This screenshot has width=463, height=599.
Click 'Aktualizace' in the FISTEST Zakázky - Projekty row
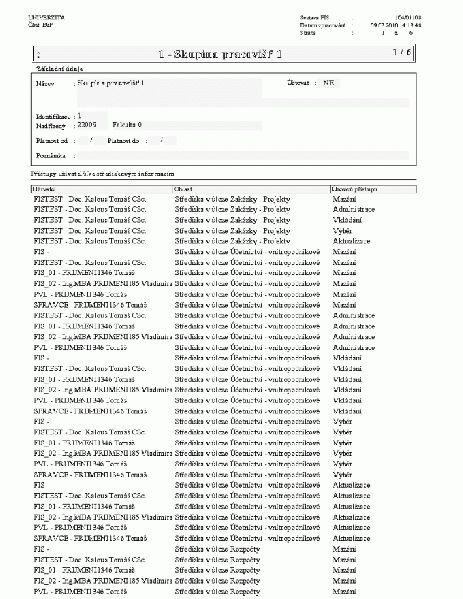351,241
